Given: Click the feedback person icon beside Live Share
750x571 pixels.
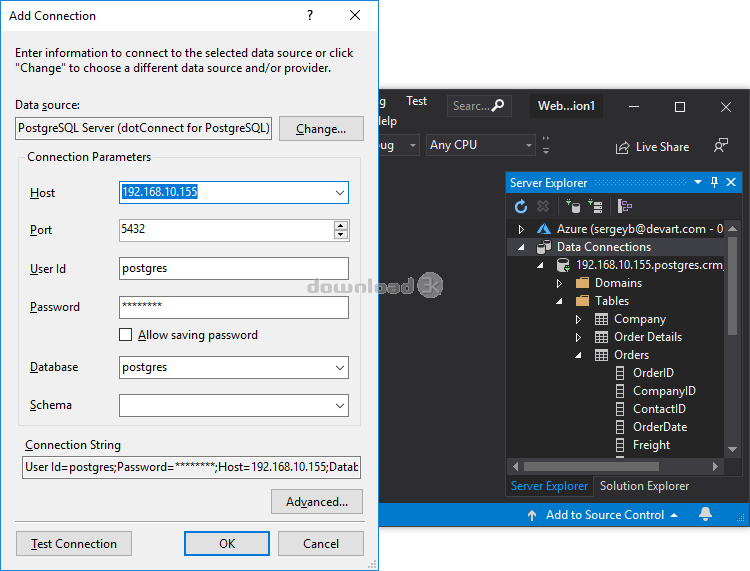Looking at the screenshot, I should (720, 146).
